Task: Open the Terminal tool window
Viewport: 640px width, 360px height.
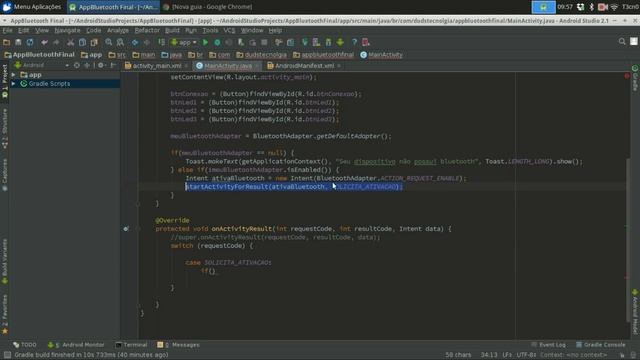Action: coord(131,345)
